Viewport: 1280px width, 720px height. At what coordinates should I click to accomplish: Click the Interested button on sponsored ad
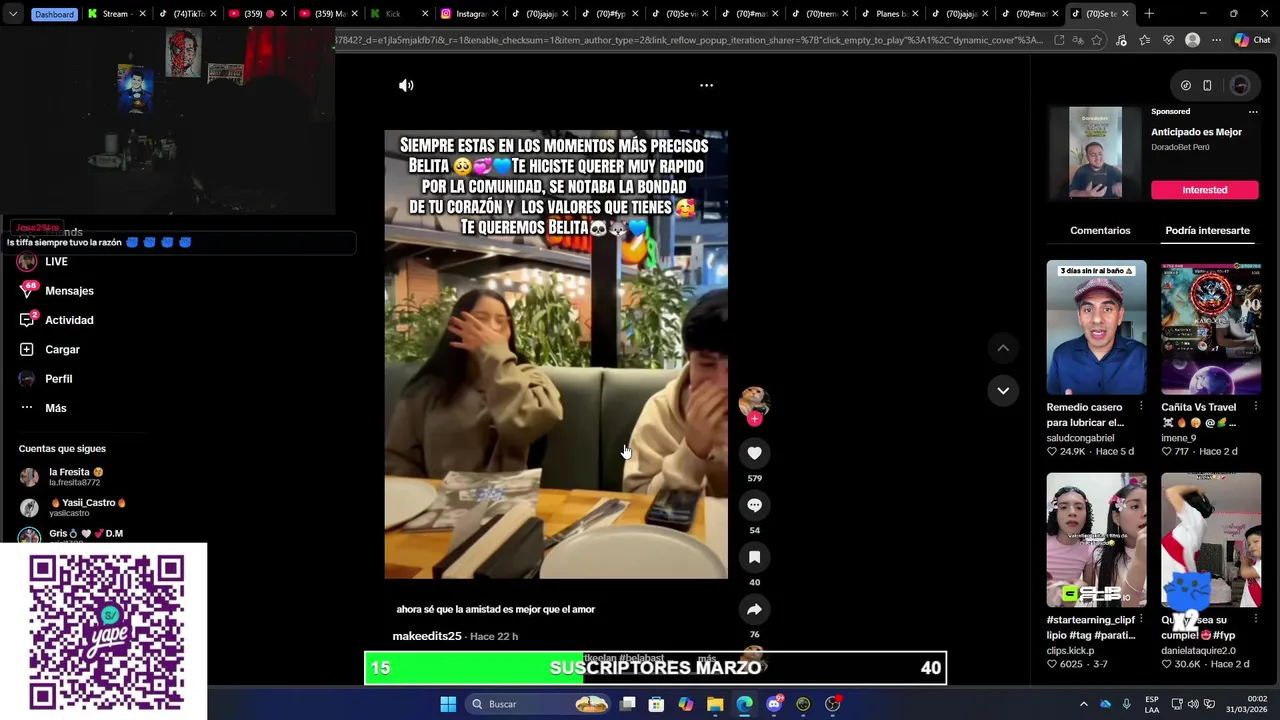pos(1204,190)
